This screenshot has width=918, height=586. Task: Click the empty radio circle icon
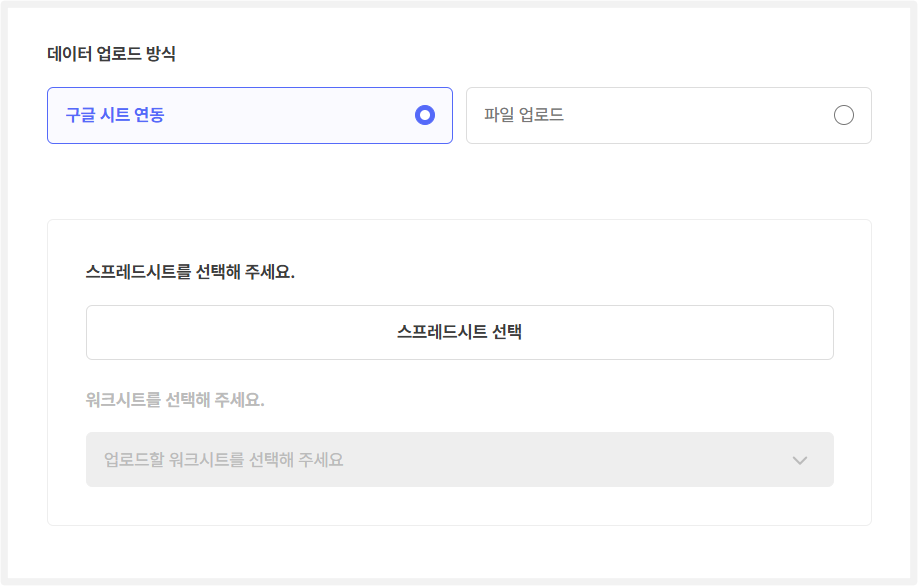point(843,115)
